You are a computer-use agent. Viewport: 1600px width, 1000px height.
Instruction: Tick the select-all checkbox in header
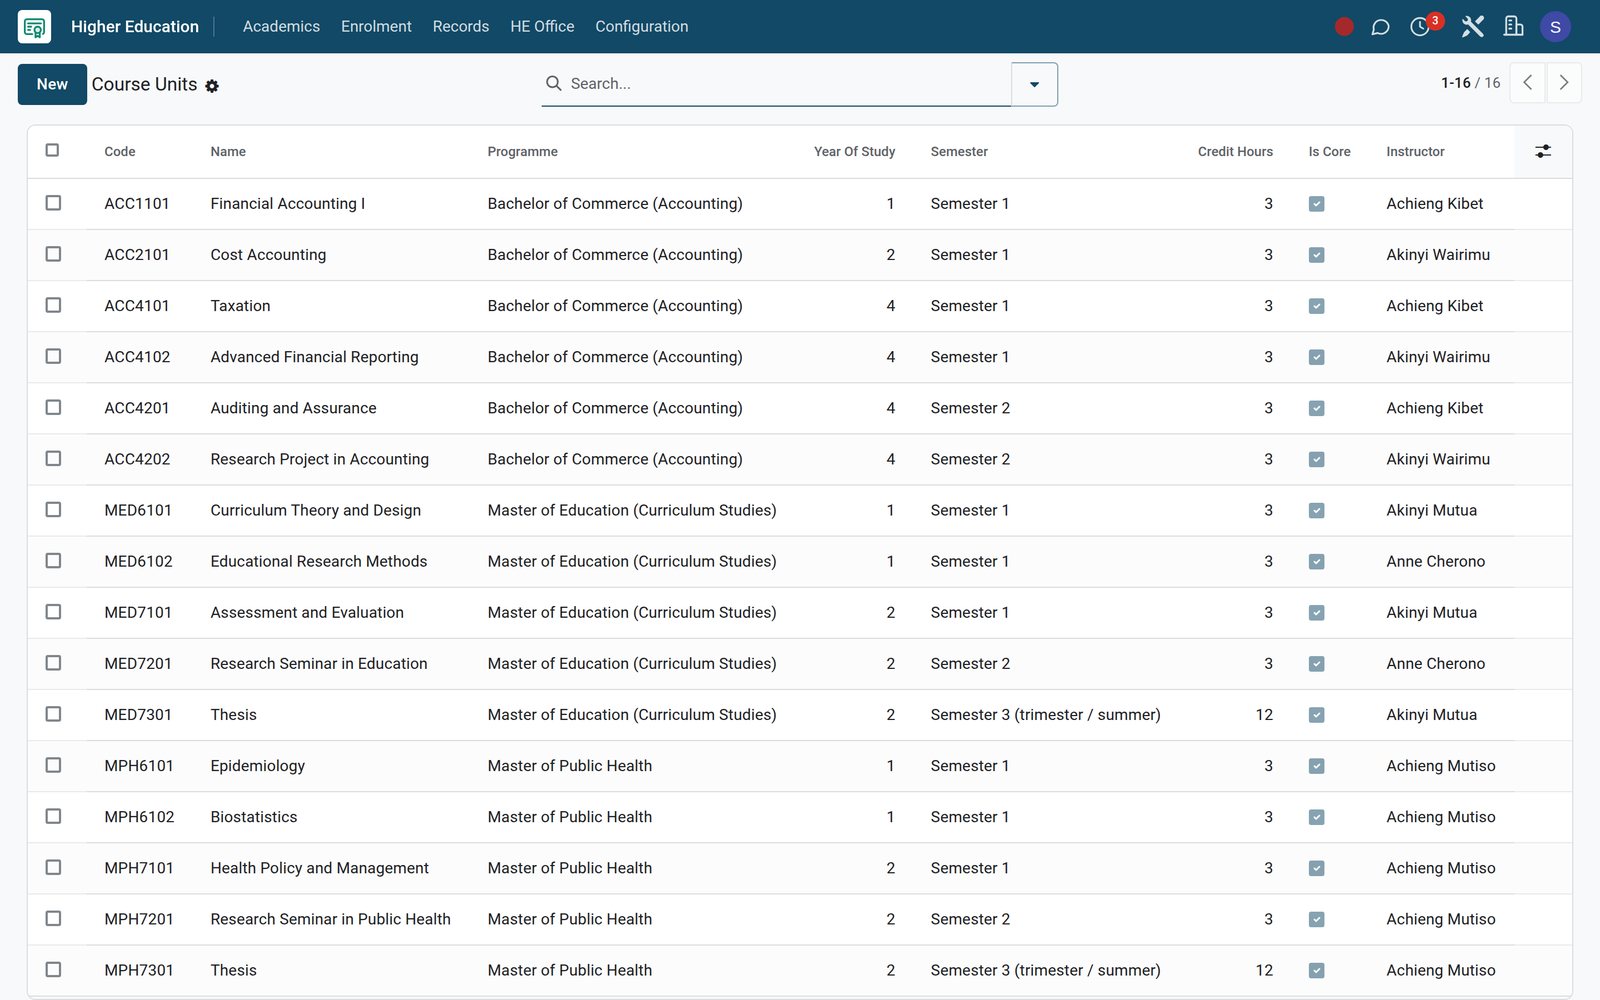(53, 150)
